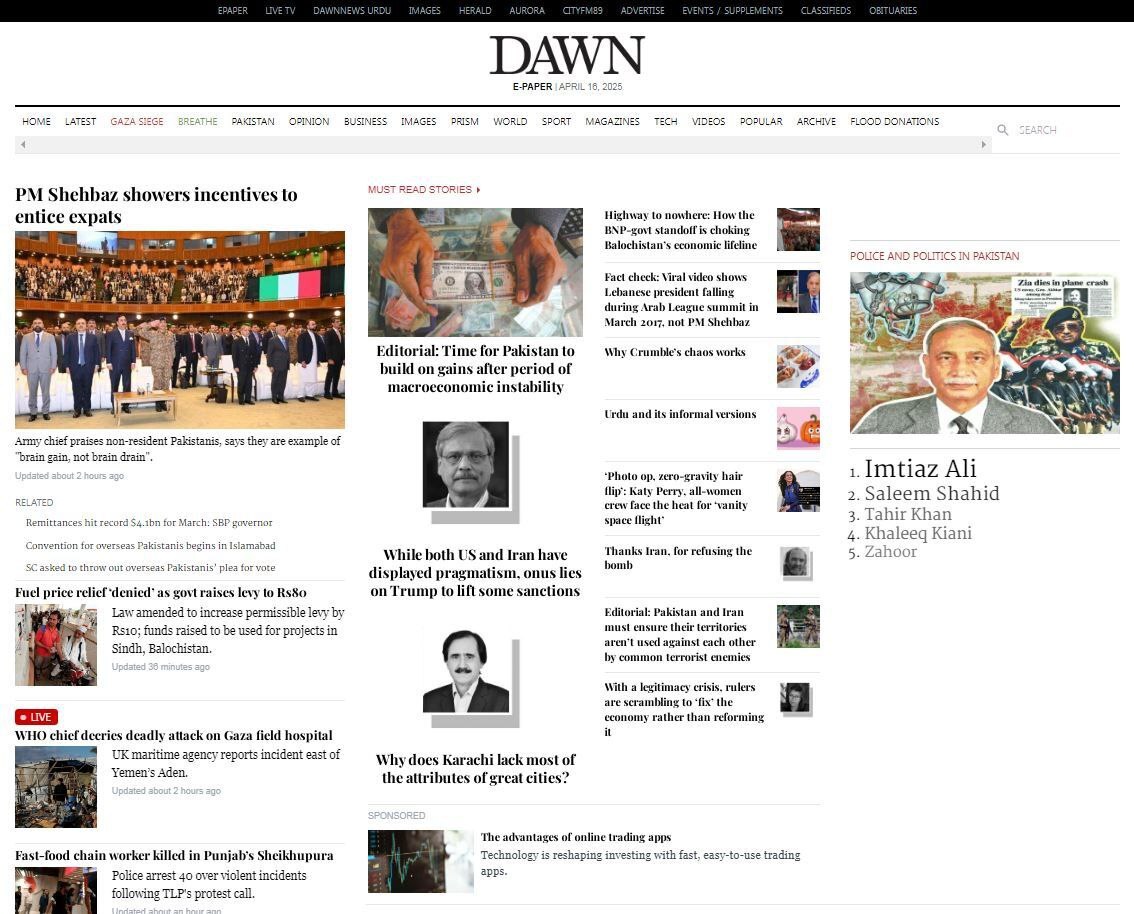Open the convention hall lead photo
Viewport: 1134px width, 914px height.
click(180, 330)
